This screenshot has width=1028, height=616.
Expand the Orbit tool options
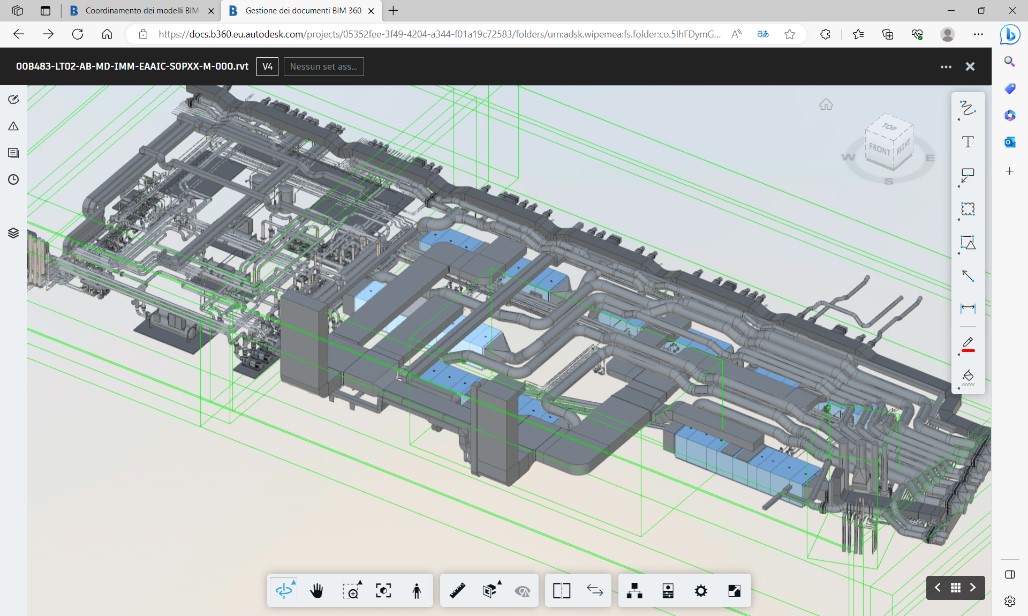[293, 582]
